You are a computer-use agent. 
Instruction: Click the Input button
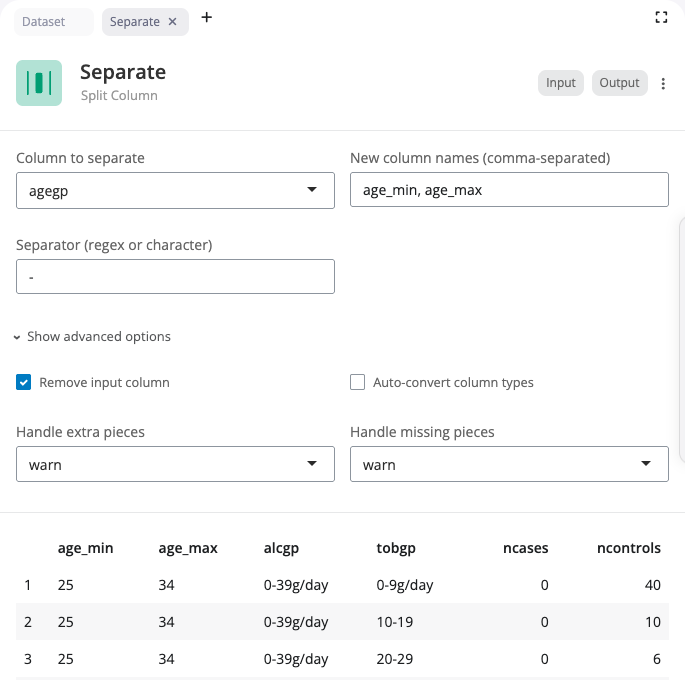pos(561,83)
